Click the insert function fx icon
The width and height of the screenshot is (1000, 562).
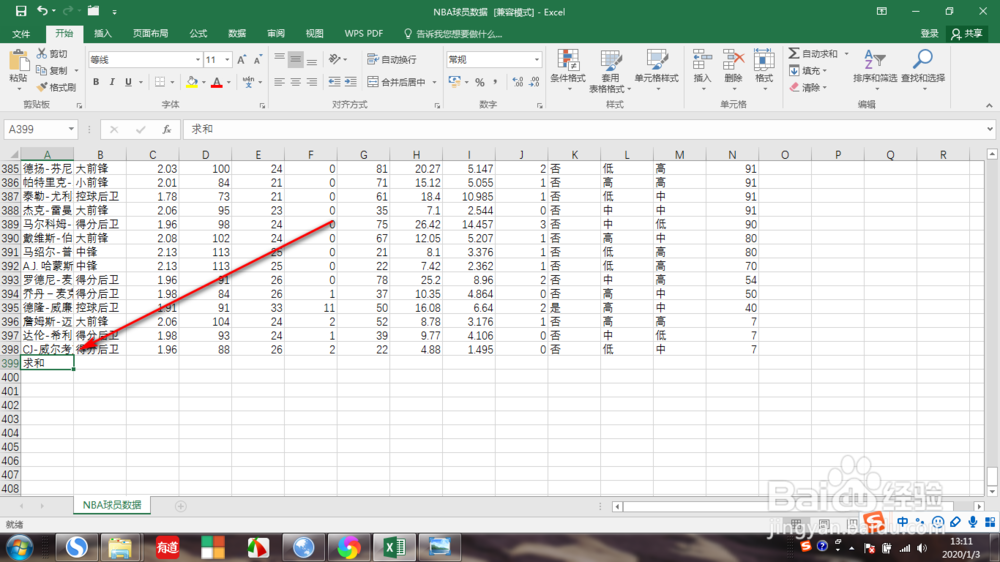166,129
